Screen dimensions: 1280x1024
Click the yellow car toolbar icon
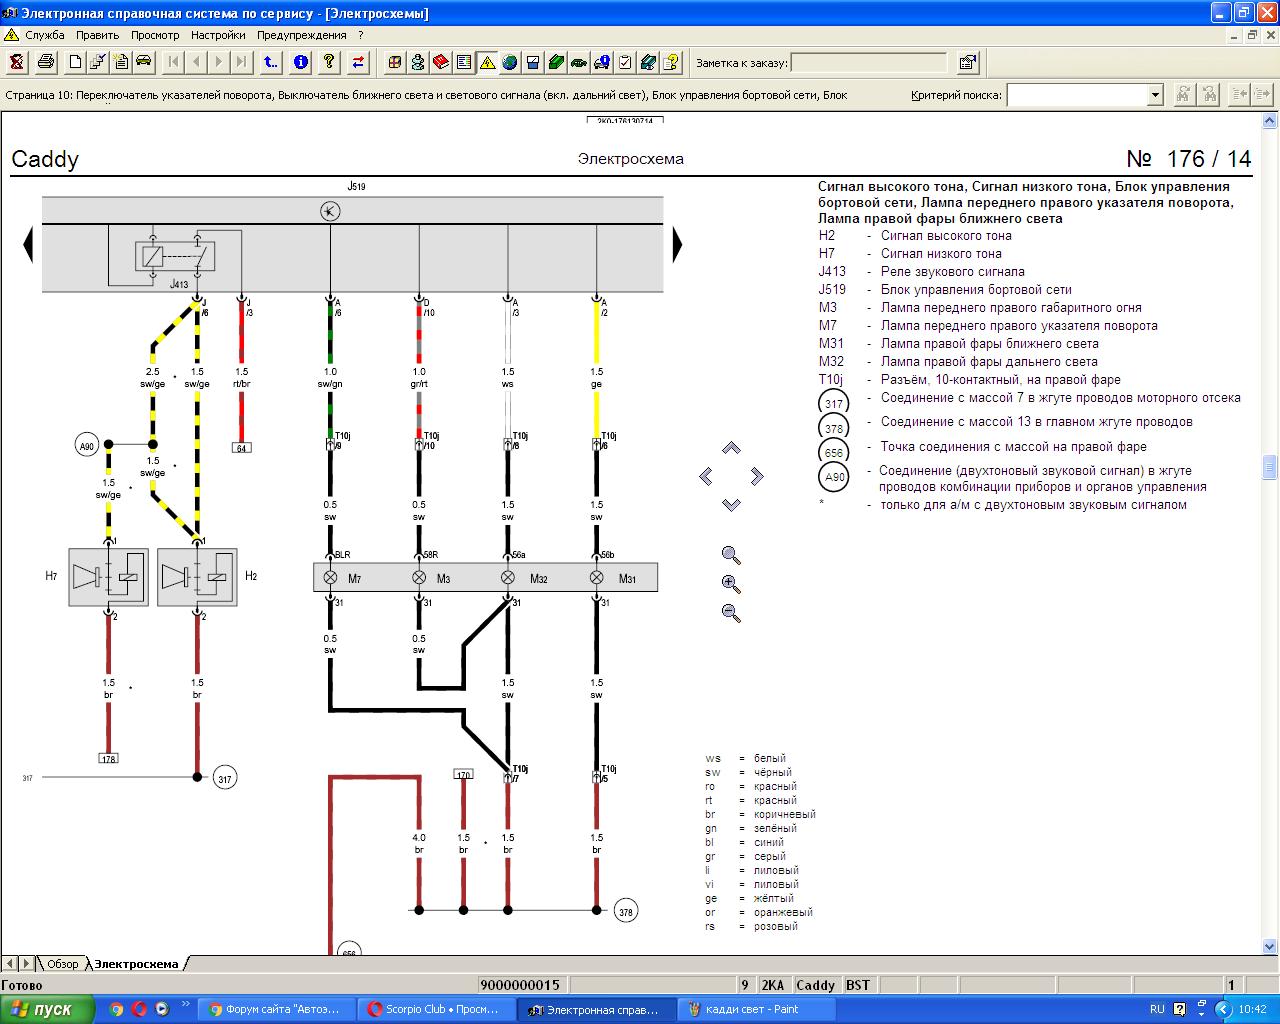click(144, 62)
